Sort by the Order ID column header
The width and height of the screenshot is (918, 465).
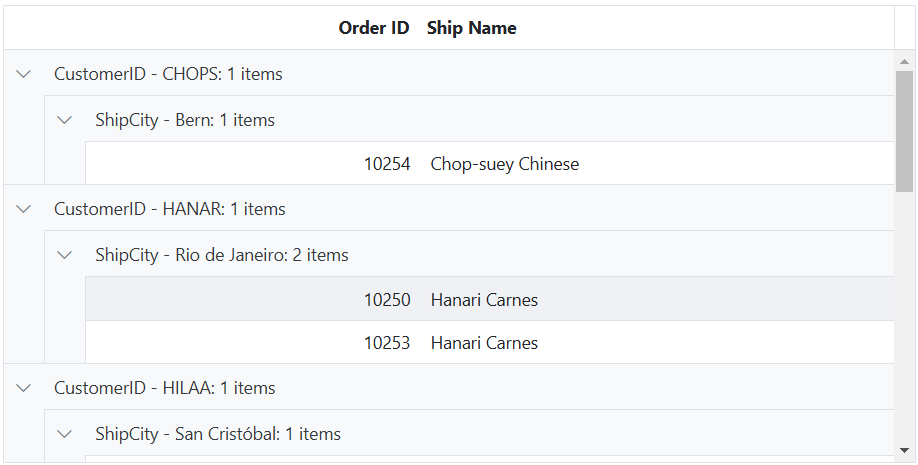coord(374,28)
